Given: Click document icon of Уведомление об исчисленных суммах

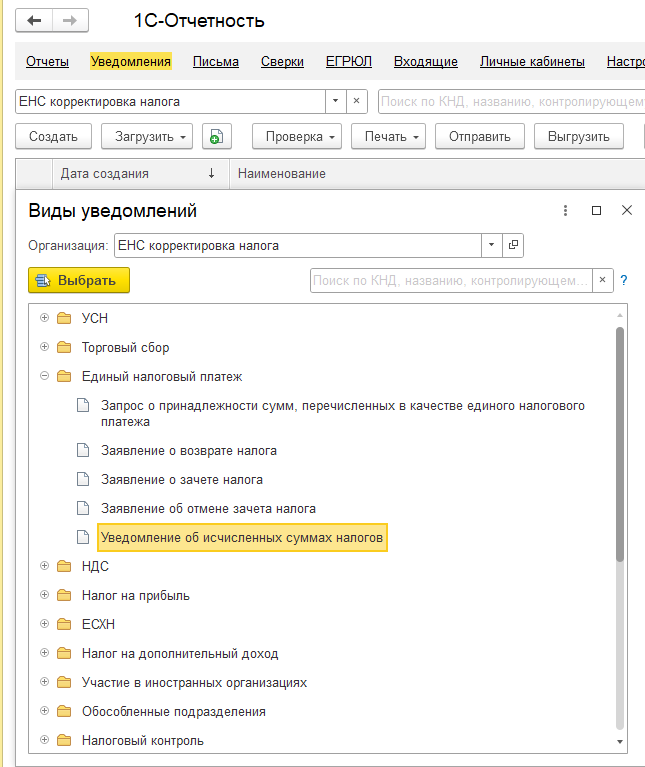Looking at the screenshot, I should (83, 537).
